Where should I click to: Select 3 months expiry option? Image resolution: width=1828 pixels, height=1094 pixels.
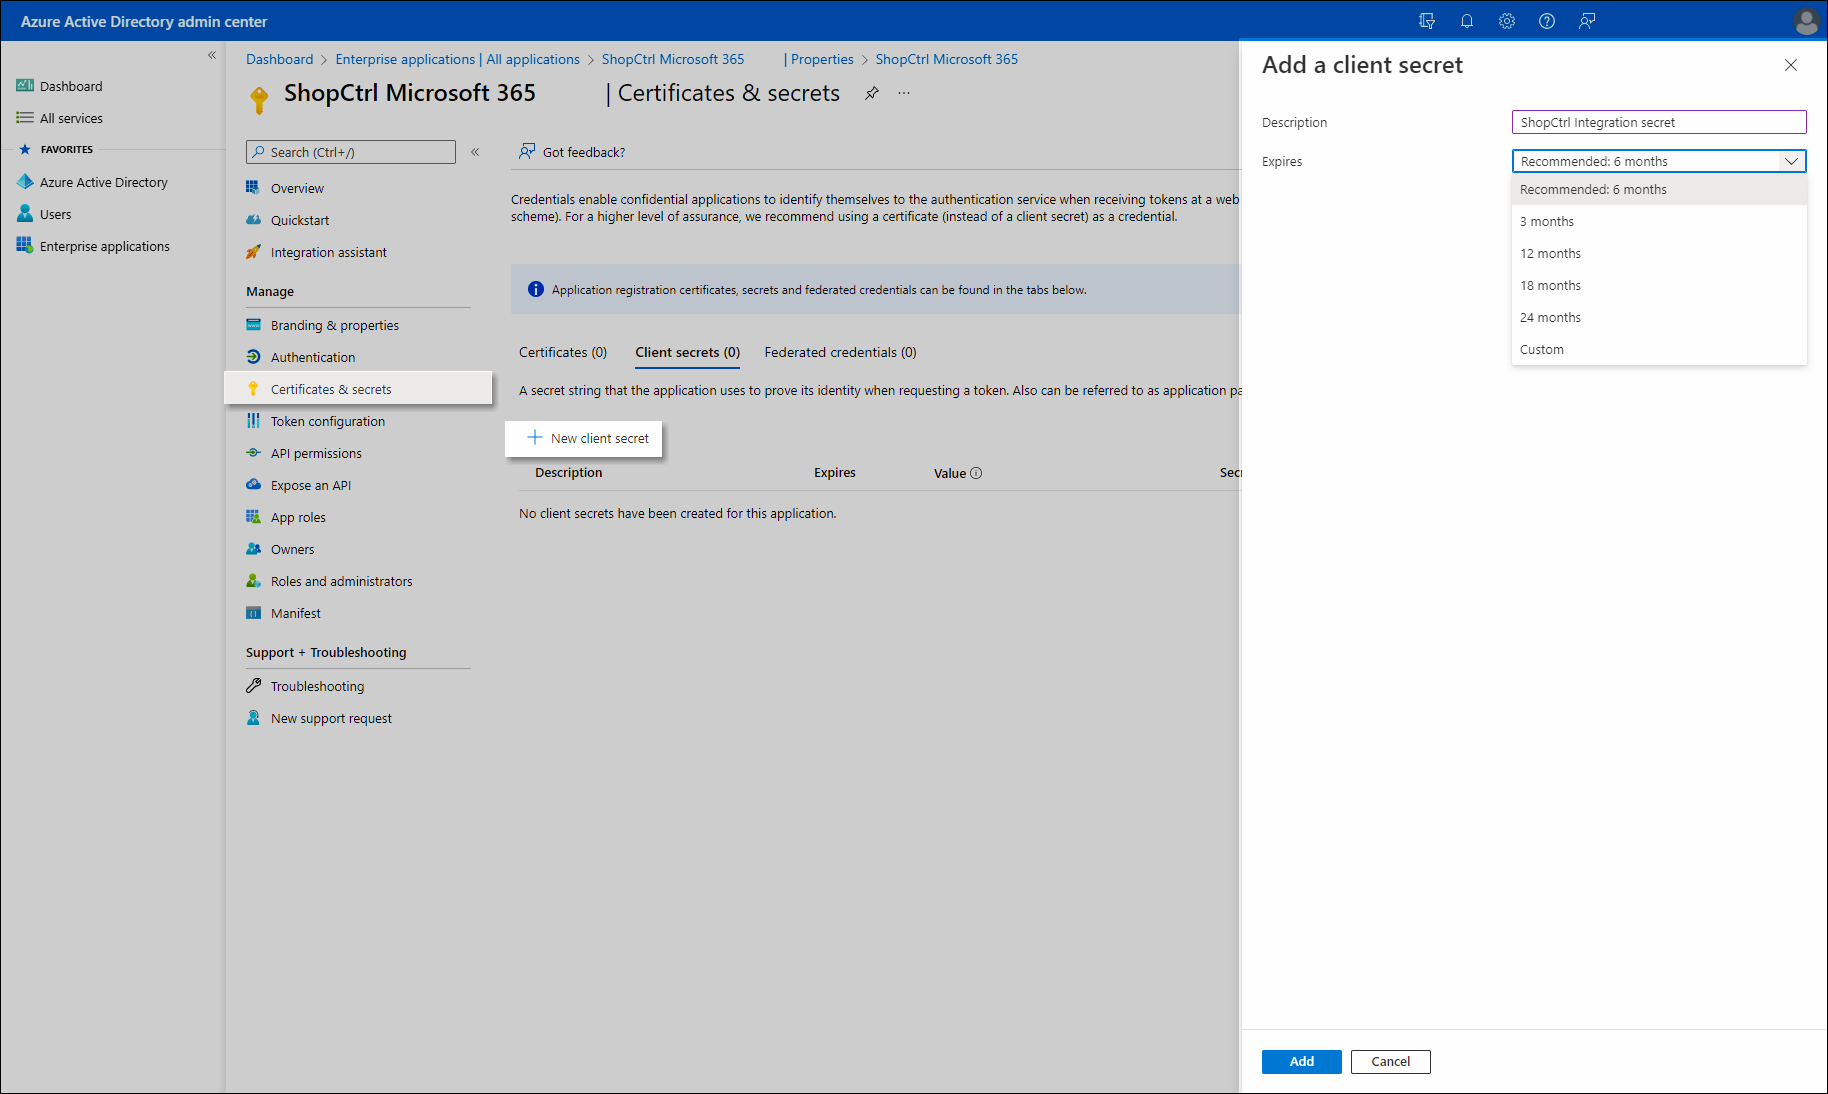click(1659, 221)
